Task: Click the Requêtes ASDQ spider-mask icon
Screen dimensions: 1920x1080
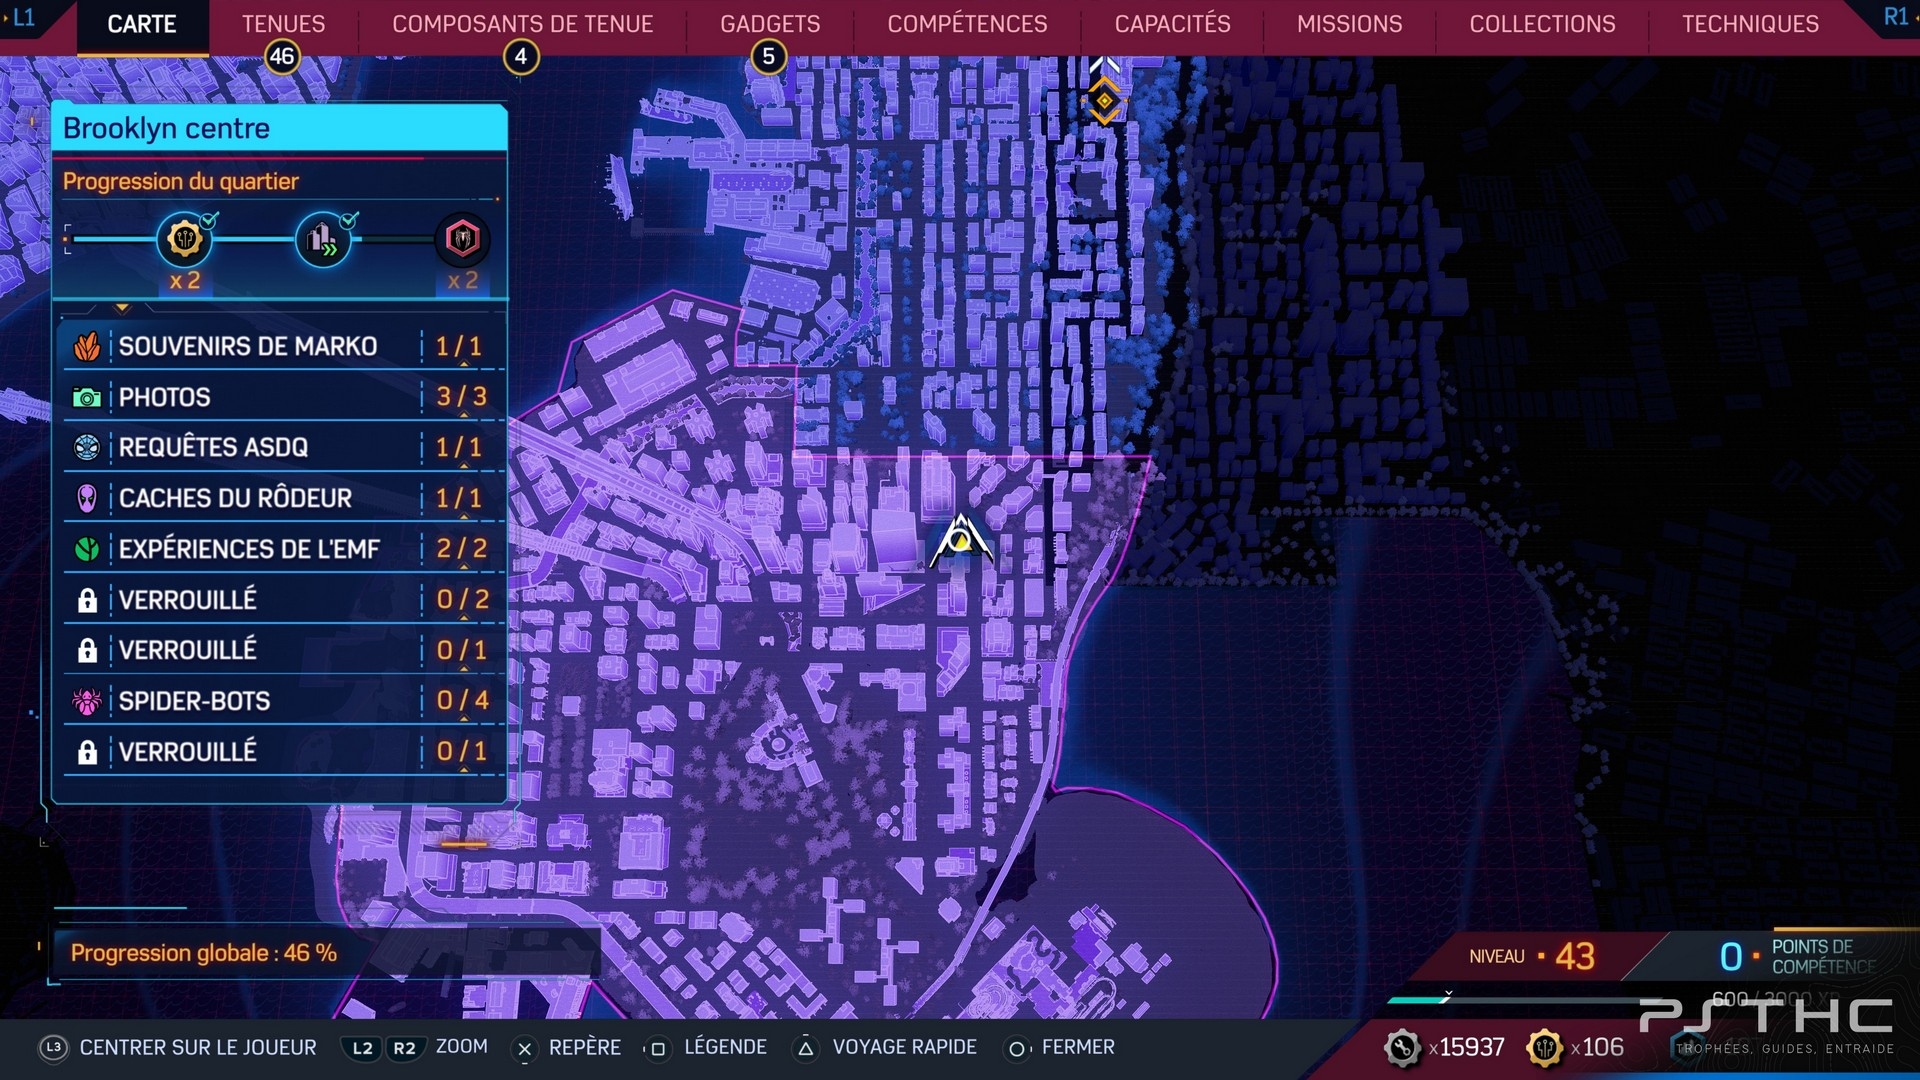Action: 87,447
